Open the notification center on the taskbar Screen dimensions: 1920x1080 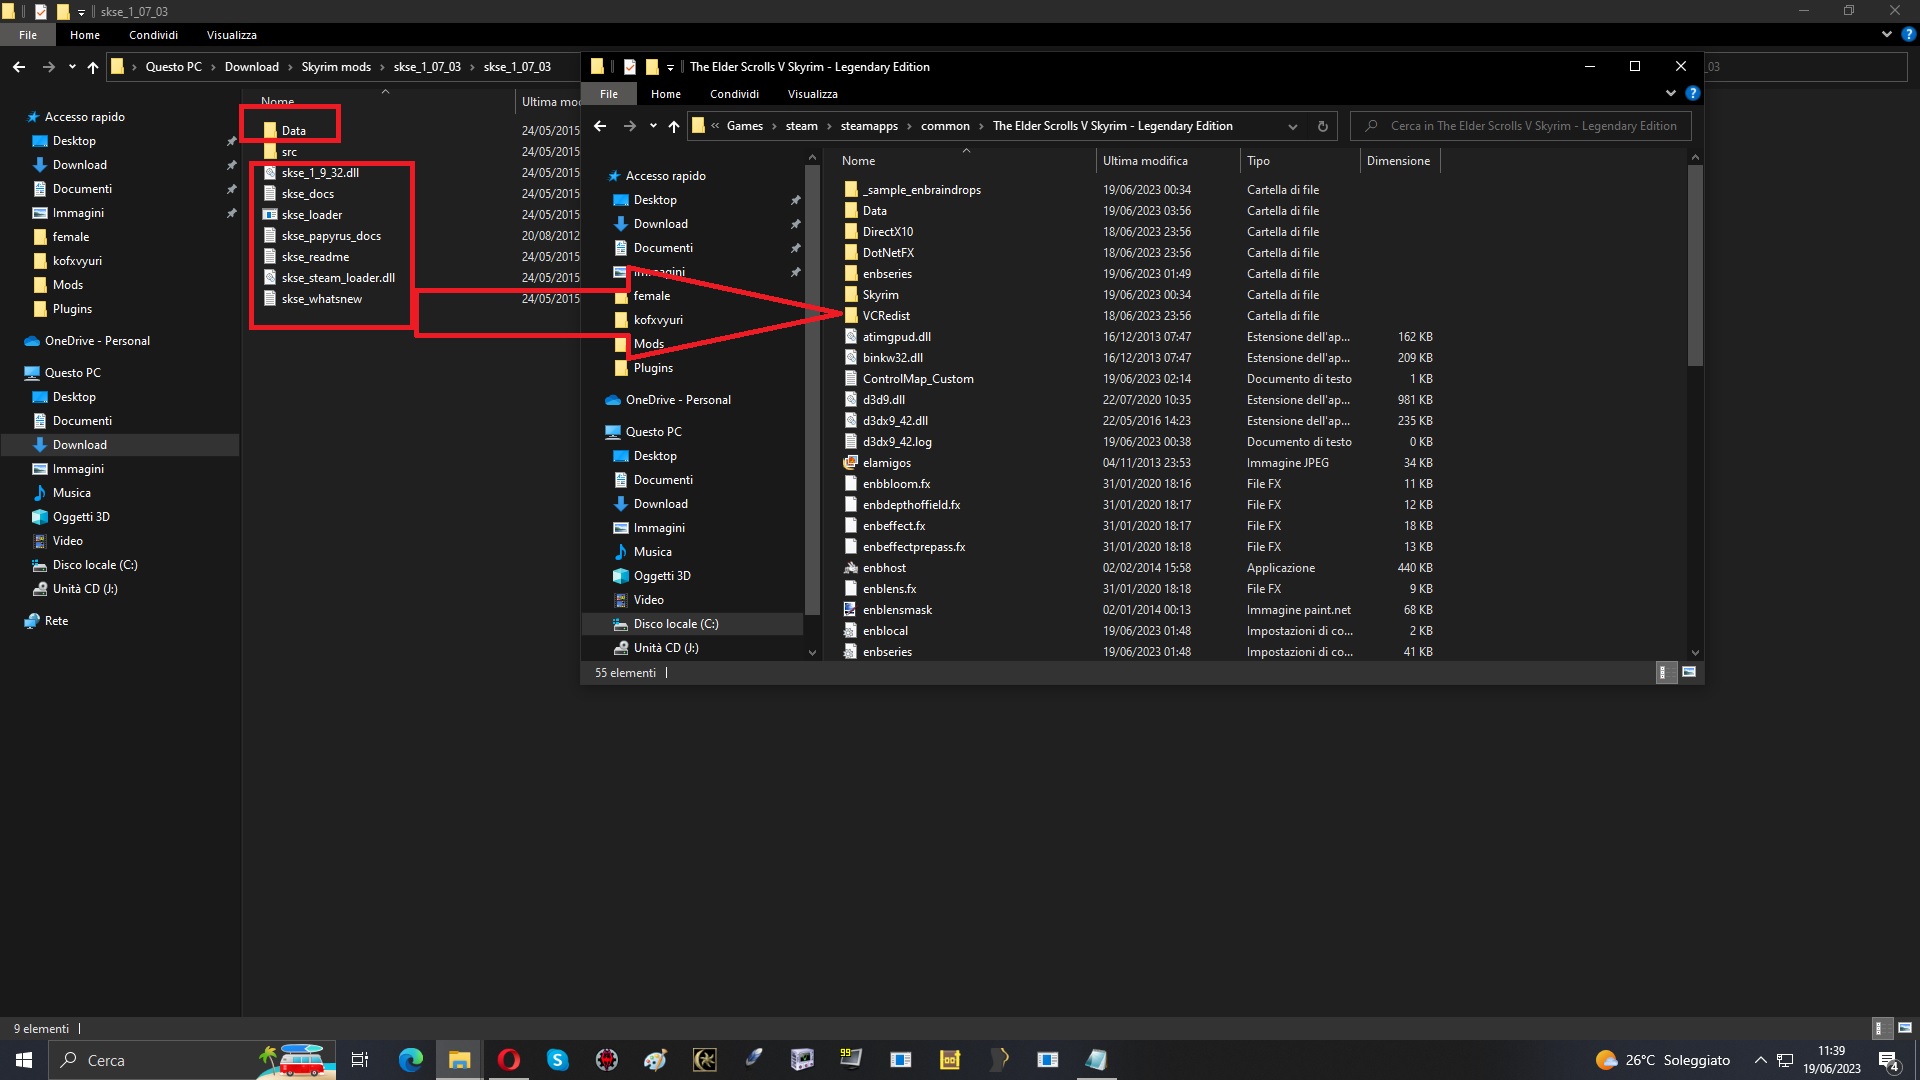pyautogui.click(x=1888, y=1061)
